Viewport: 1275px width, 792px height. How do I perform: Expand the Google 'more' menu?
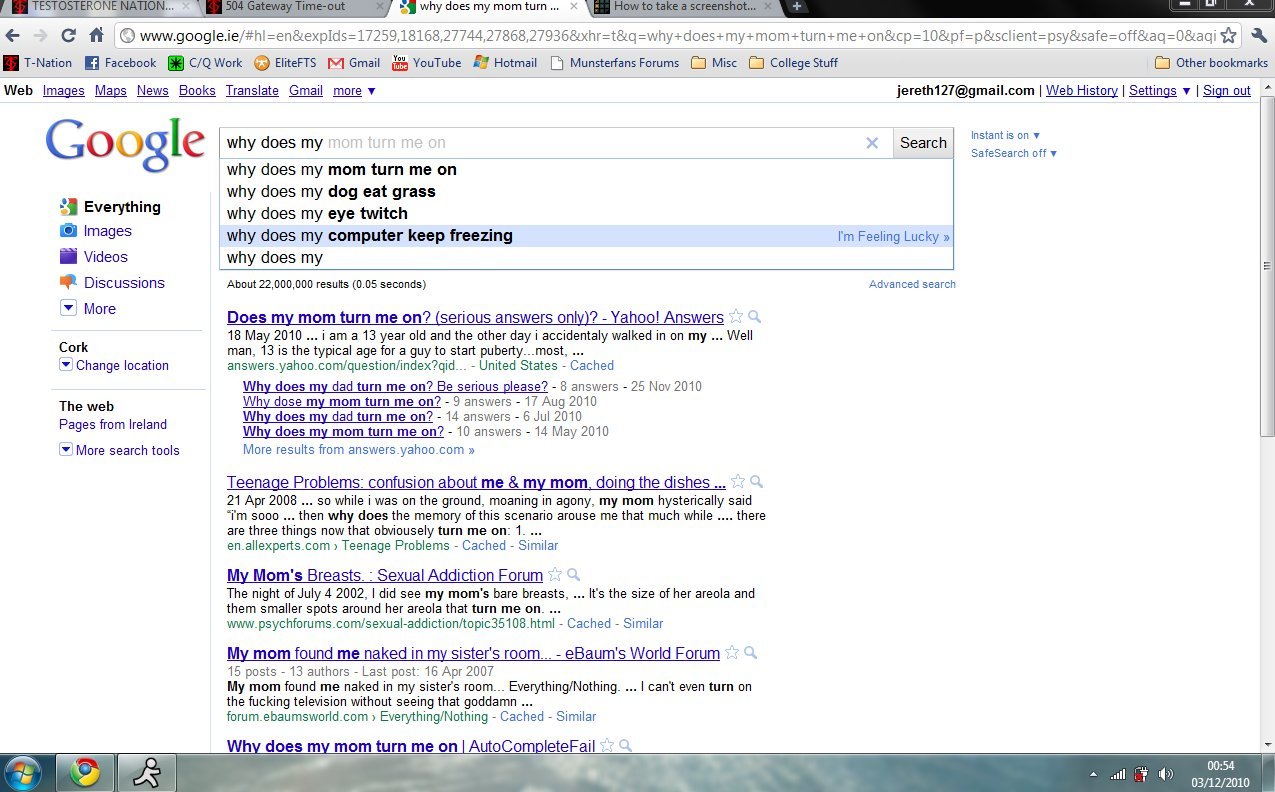coord(354,90)
